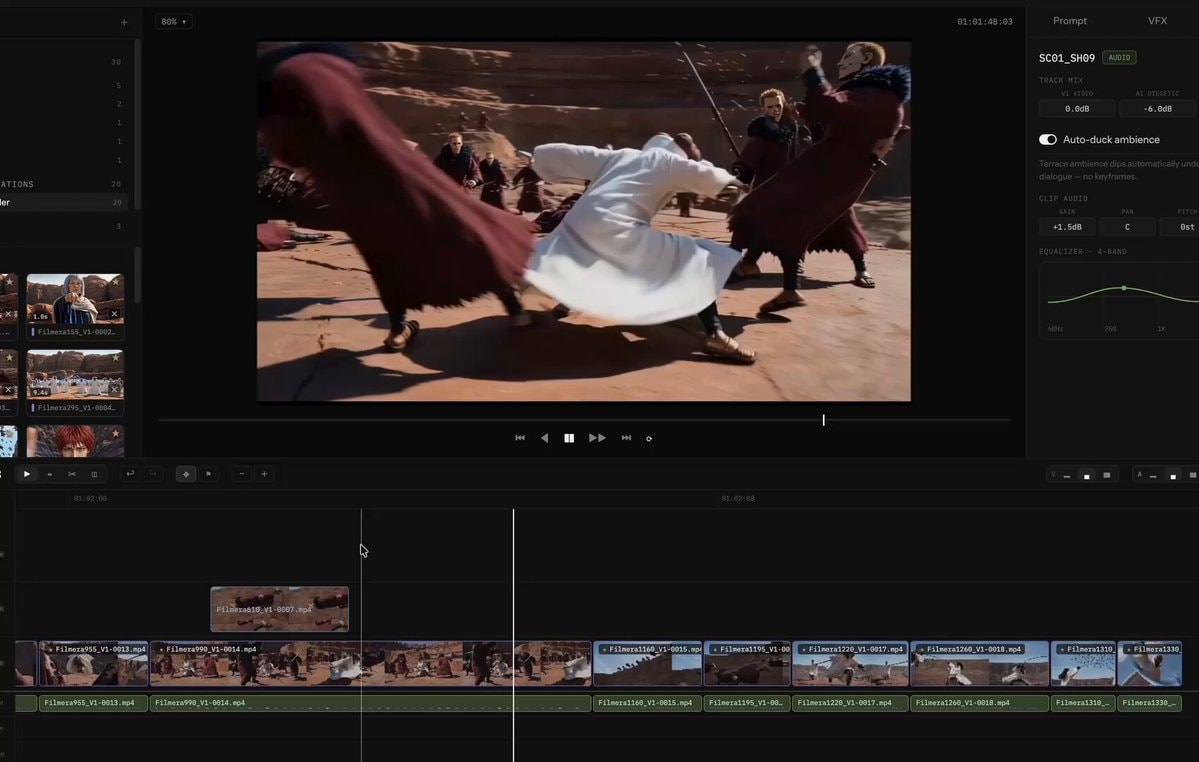Zoom out the timeline with minus
The width and height of the screenshot is (1199, 762).
[x=242, y=474]
